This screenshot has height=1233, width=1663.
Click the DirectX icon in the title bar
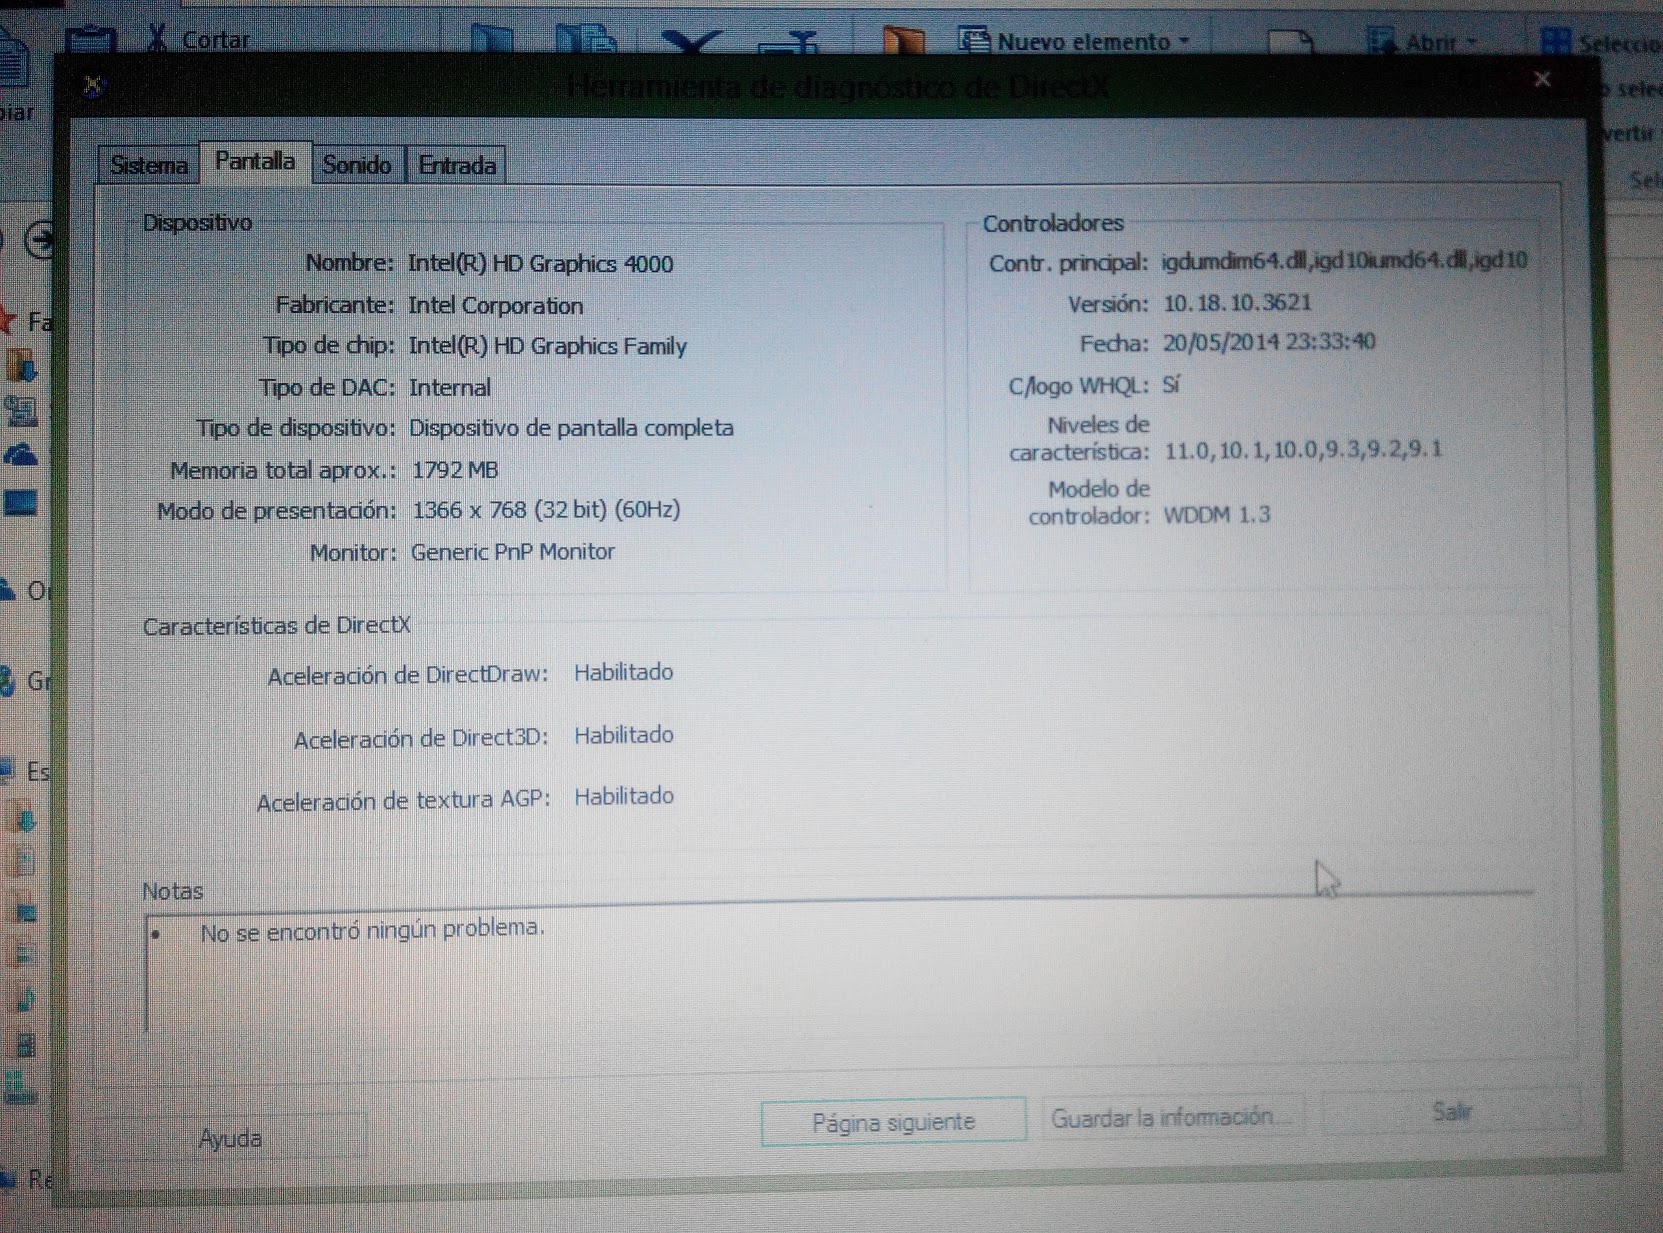click(x=93, y=86)
